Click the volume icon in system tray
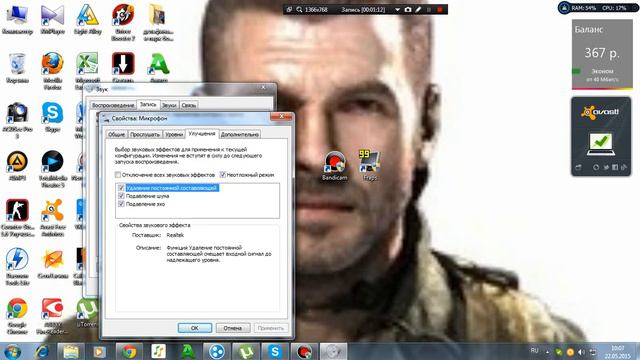The width and height of the screenshot is (640, 360). point(582,352)
